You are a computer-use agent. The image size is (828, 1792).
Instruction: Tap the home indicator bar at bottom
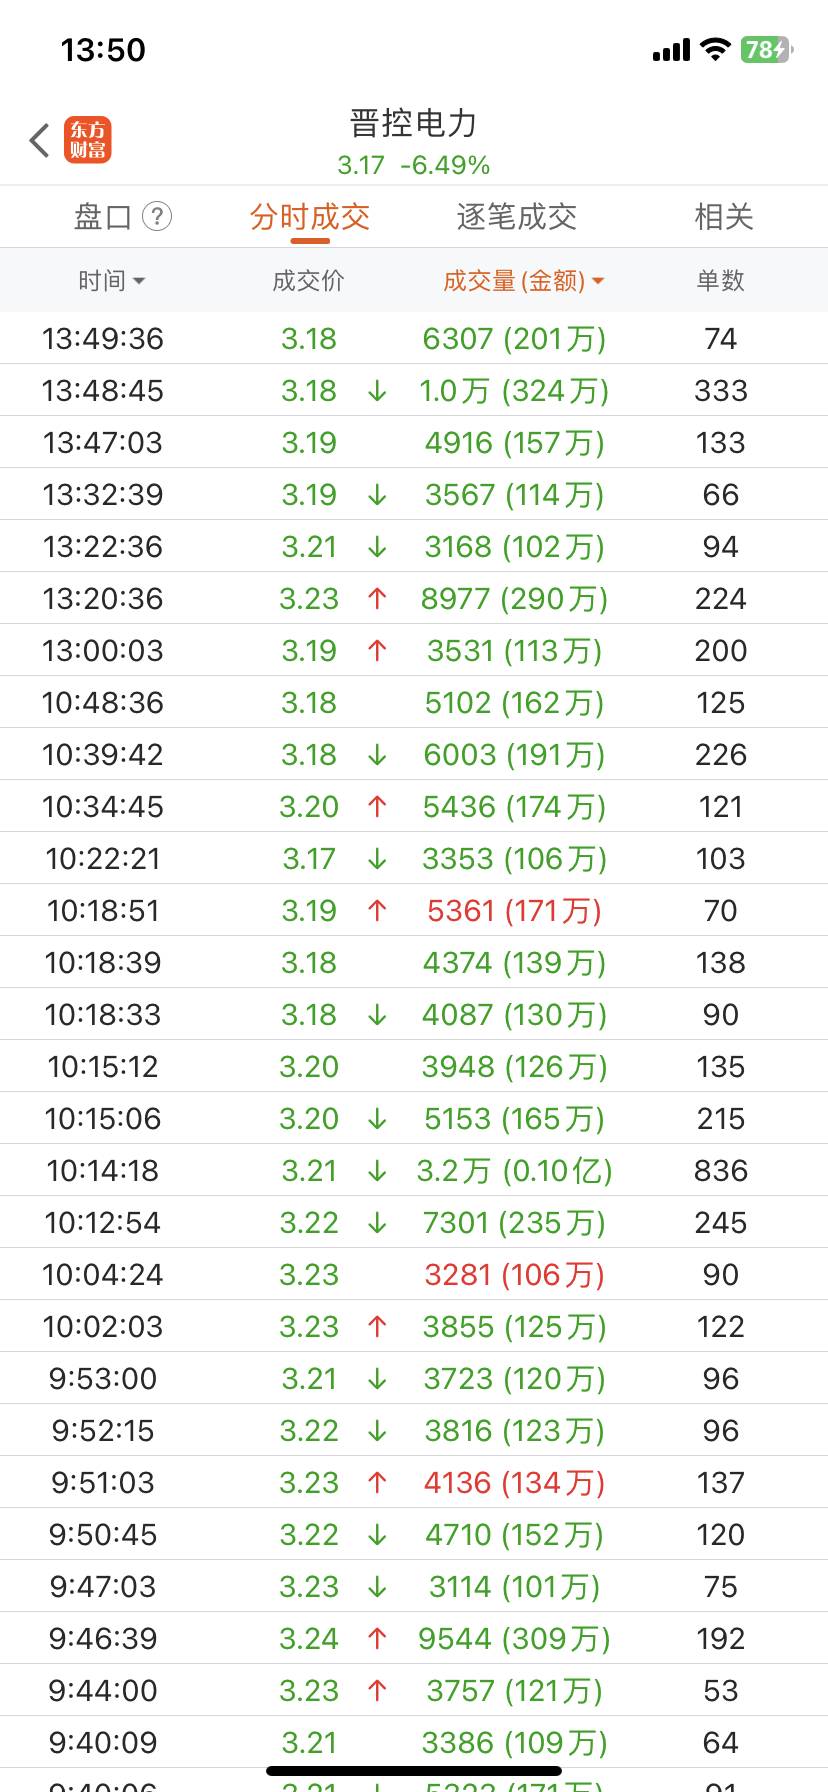coord(414,1771)
